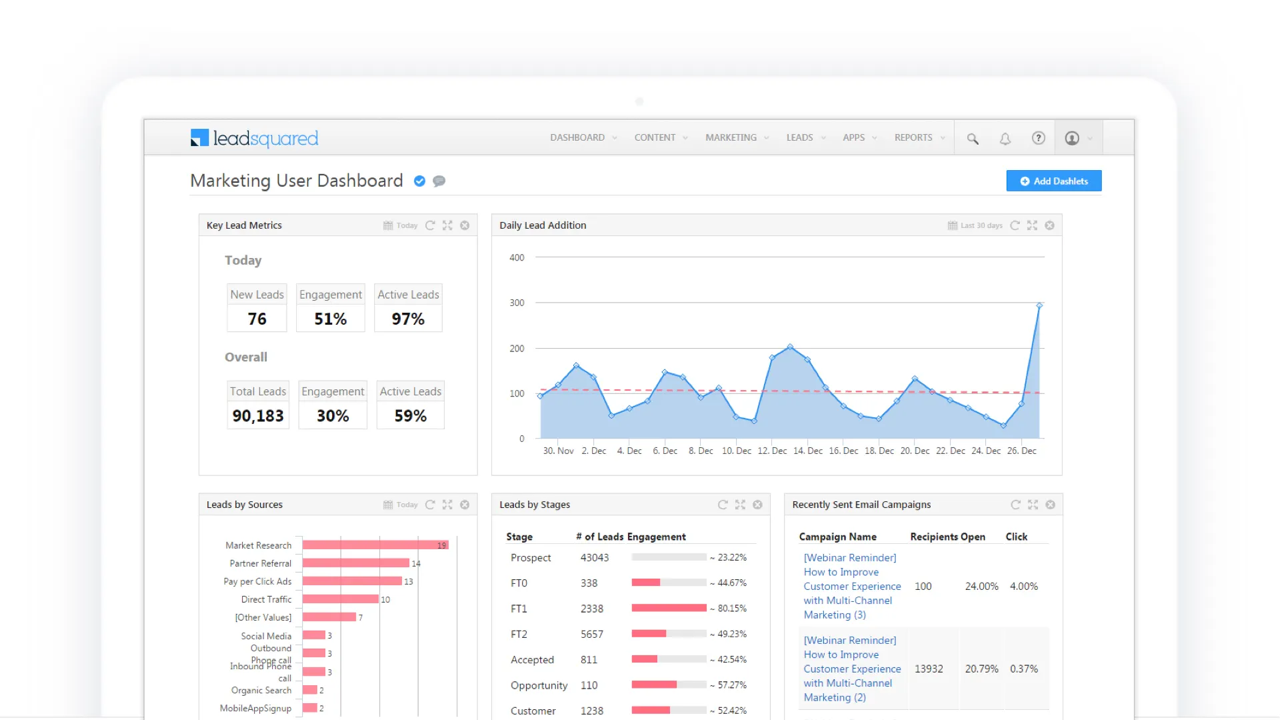
Task: Click the New Leads 76 metric
Action: [257, 308]
